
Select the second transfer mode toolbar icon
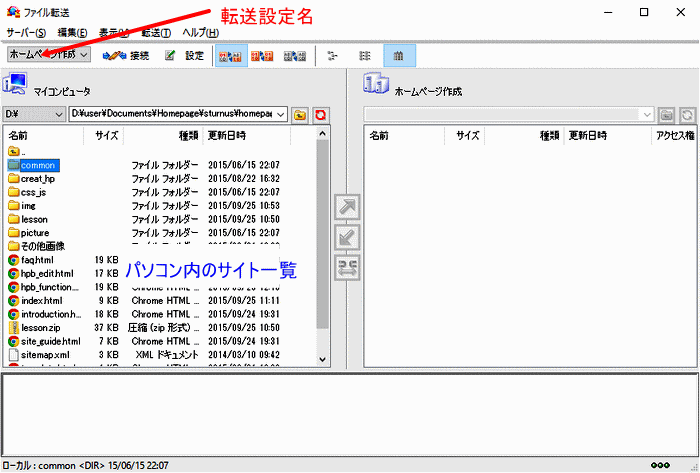pyautogui.click(x=261, y=55)
